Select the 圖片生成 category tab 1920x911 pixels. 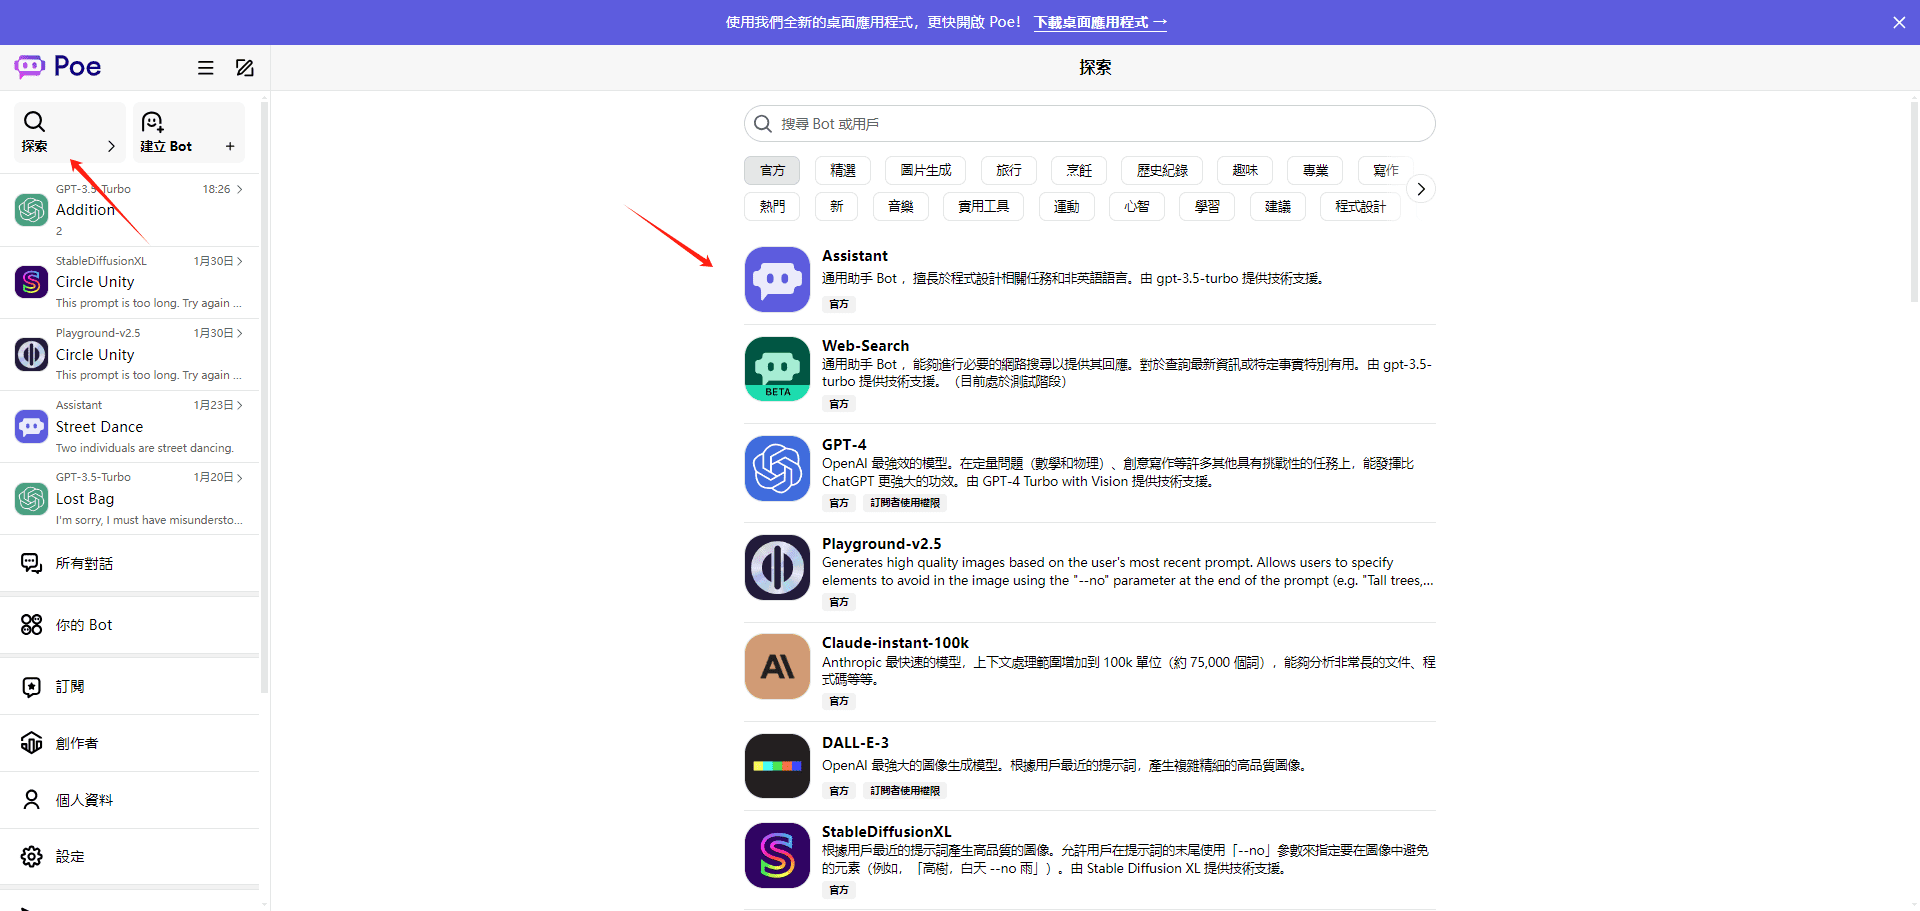pyautogui.click(x=926, y=171)
